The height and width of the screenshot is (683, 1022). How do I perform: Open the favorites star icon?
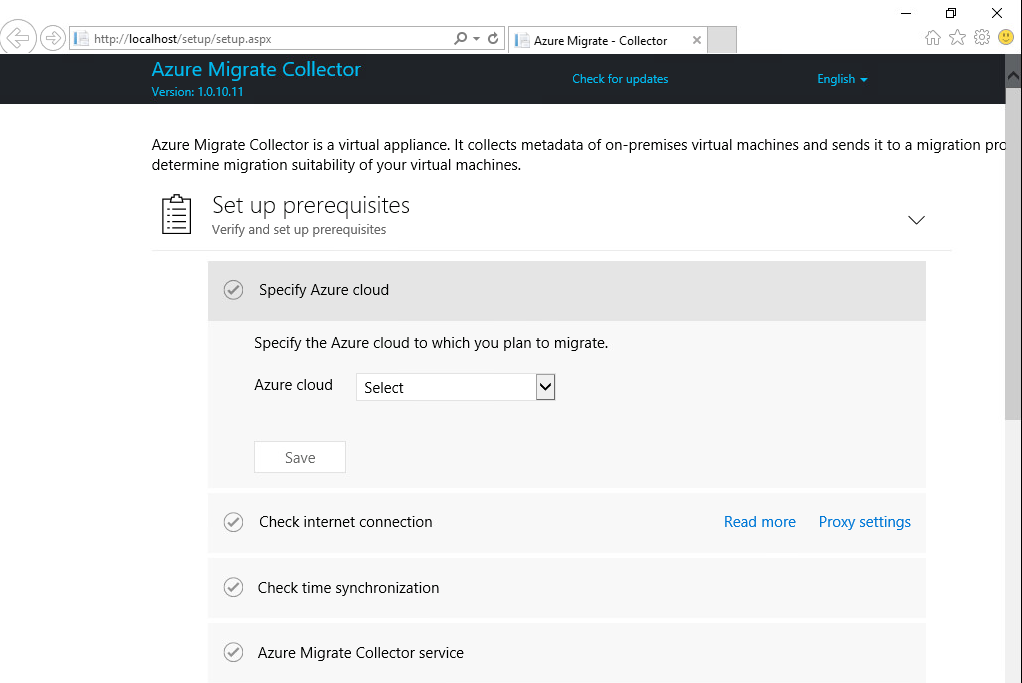point(957,37)
